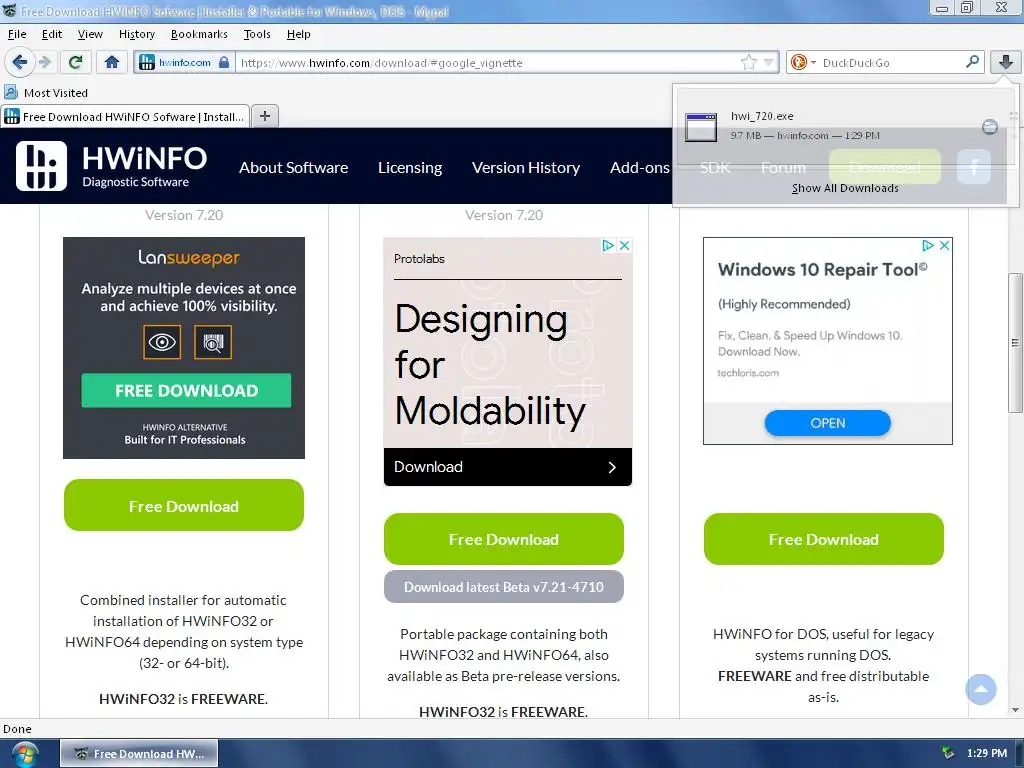Screen dimensions: 1024x768
Task: Open the History menu
Action: pos(136,34)
